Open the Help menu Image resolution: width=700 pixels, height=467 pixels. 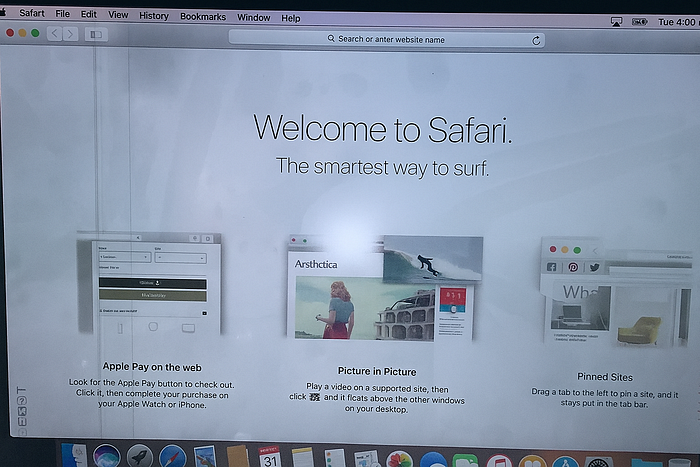(x=291, y=18)
